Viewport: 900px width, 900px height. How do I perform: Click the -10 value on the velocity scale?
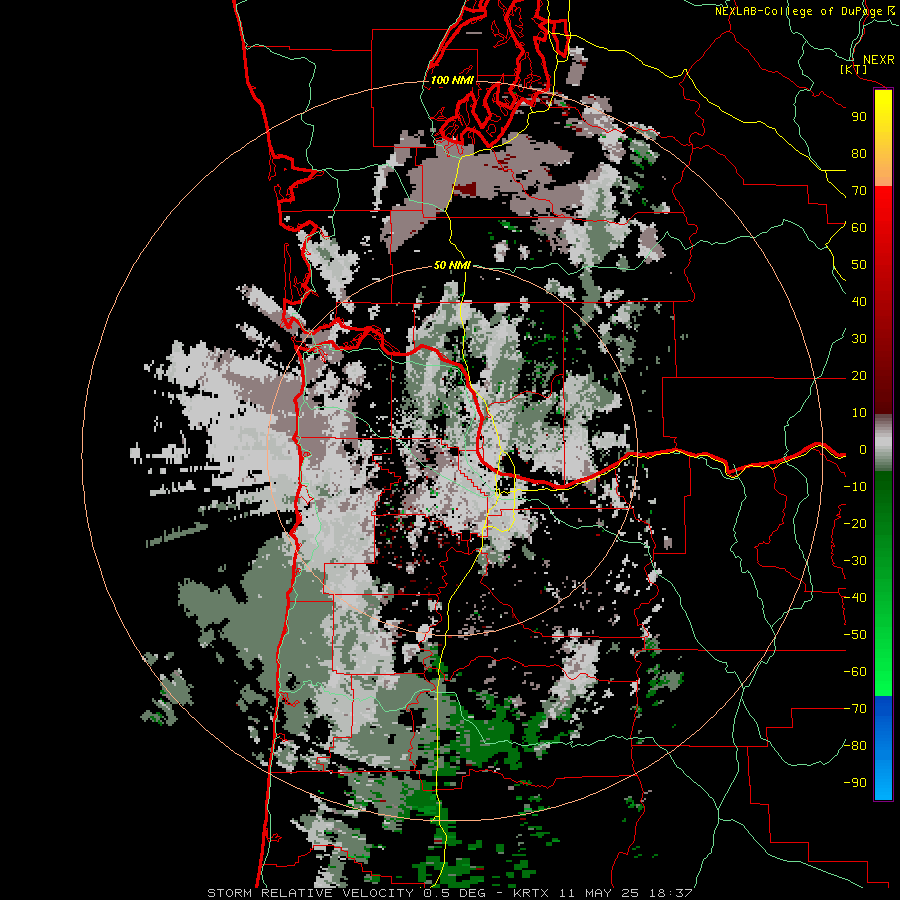click(x=855, y=487)
